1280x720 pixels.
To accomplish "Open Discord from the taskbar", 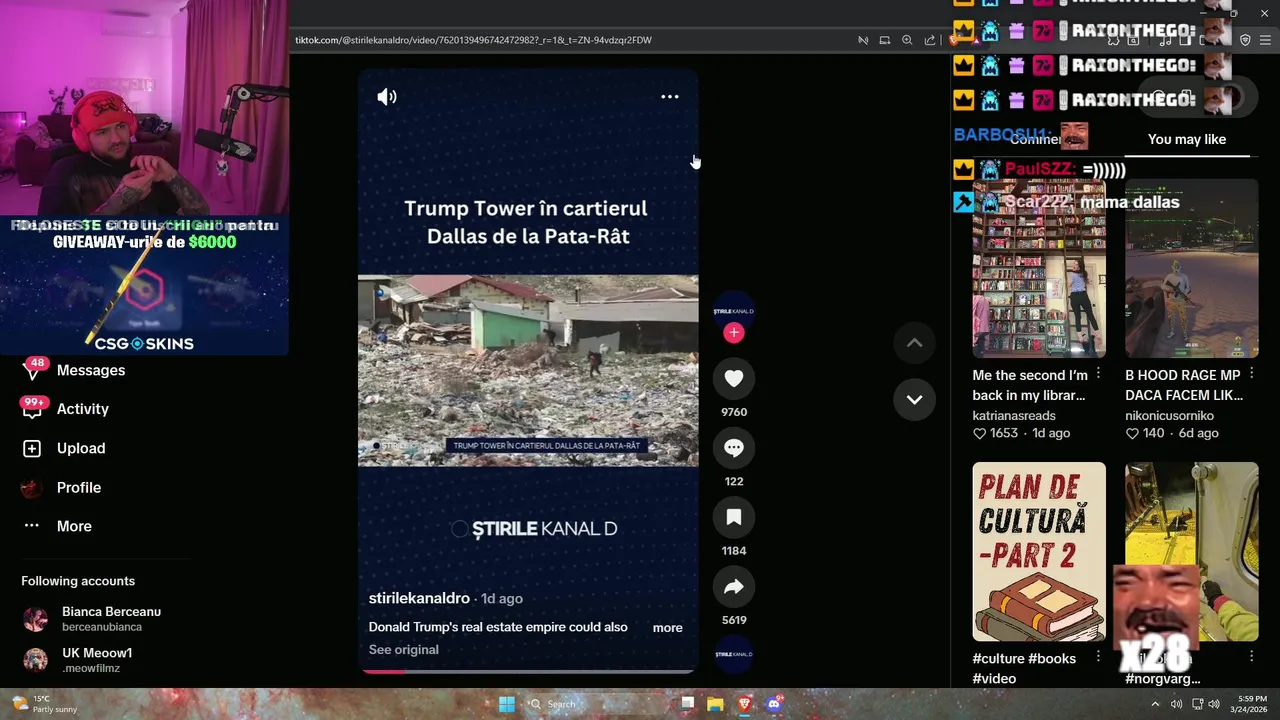I will (x=773, y=704).
